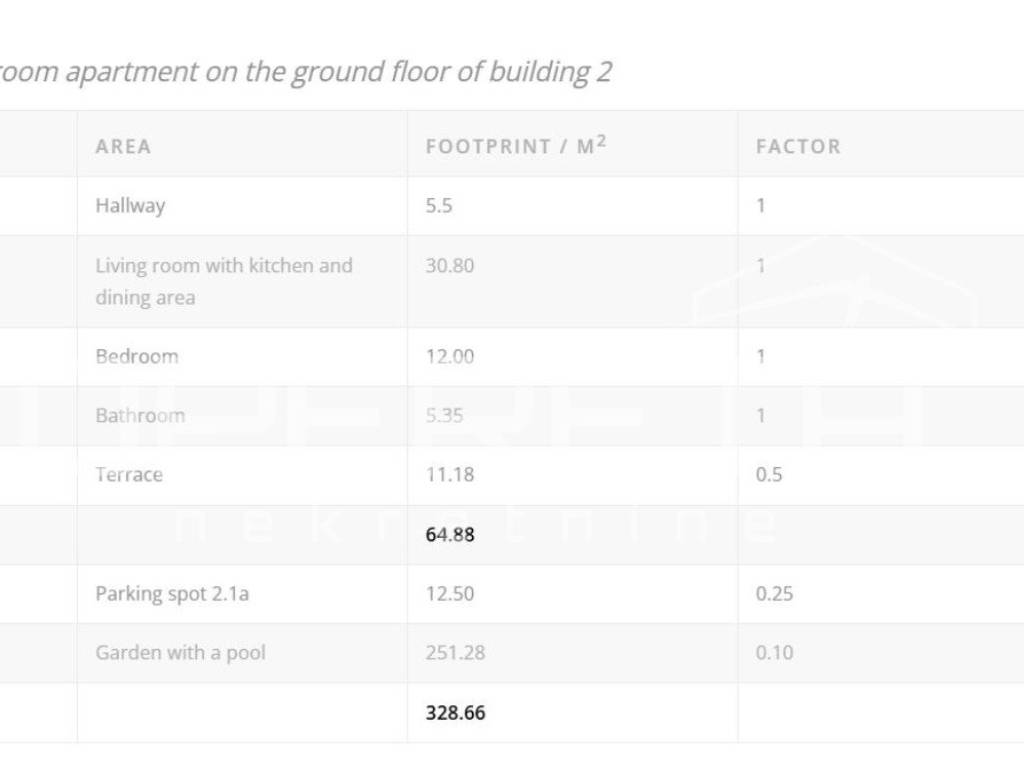1024x768 pixels.
Task: Select the Hallway row label
Action: [x=130, y=206]
